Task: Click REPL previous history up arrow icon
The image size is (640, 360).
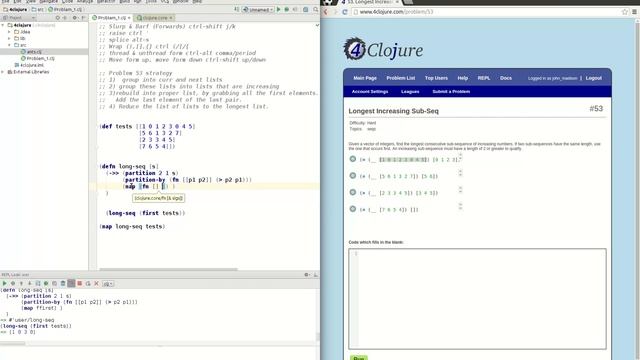Action: point(21,283)
